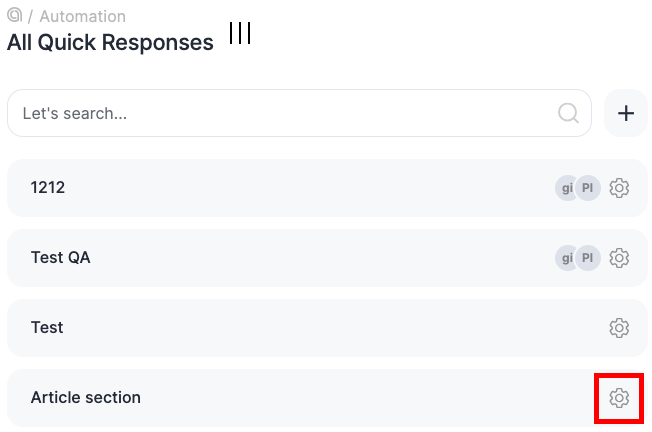Screen dimensions: 652x432
Task: Open the 1212 quick response
Action: click(x=48, y=187)
